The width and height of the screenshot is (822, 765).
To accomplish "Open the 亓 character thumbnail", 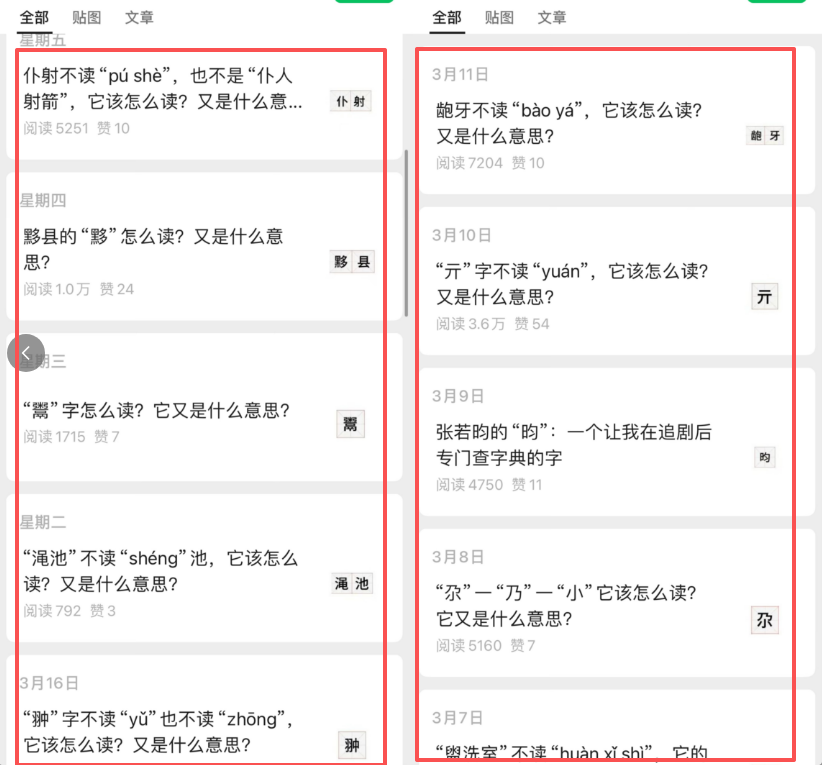I will pyautogui.click(x=764, y=297).
